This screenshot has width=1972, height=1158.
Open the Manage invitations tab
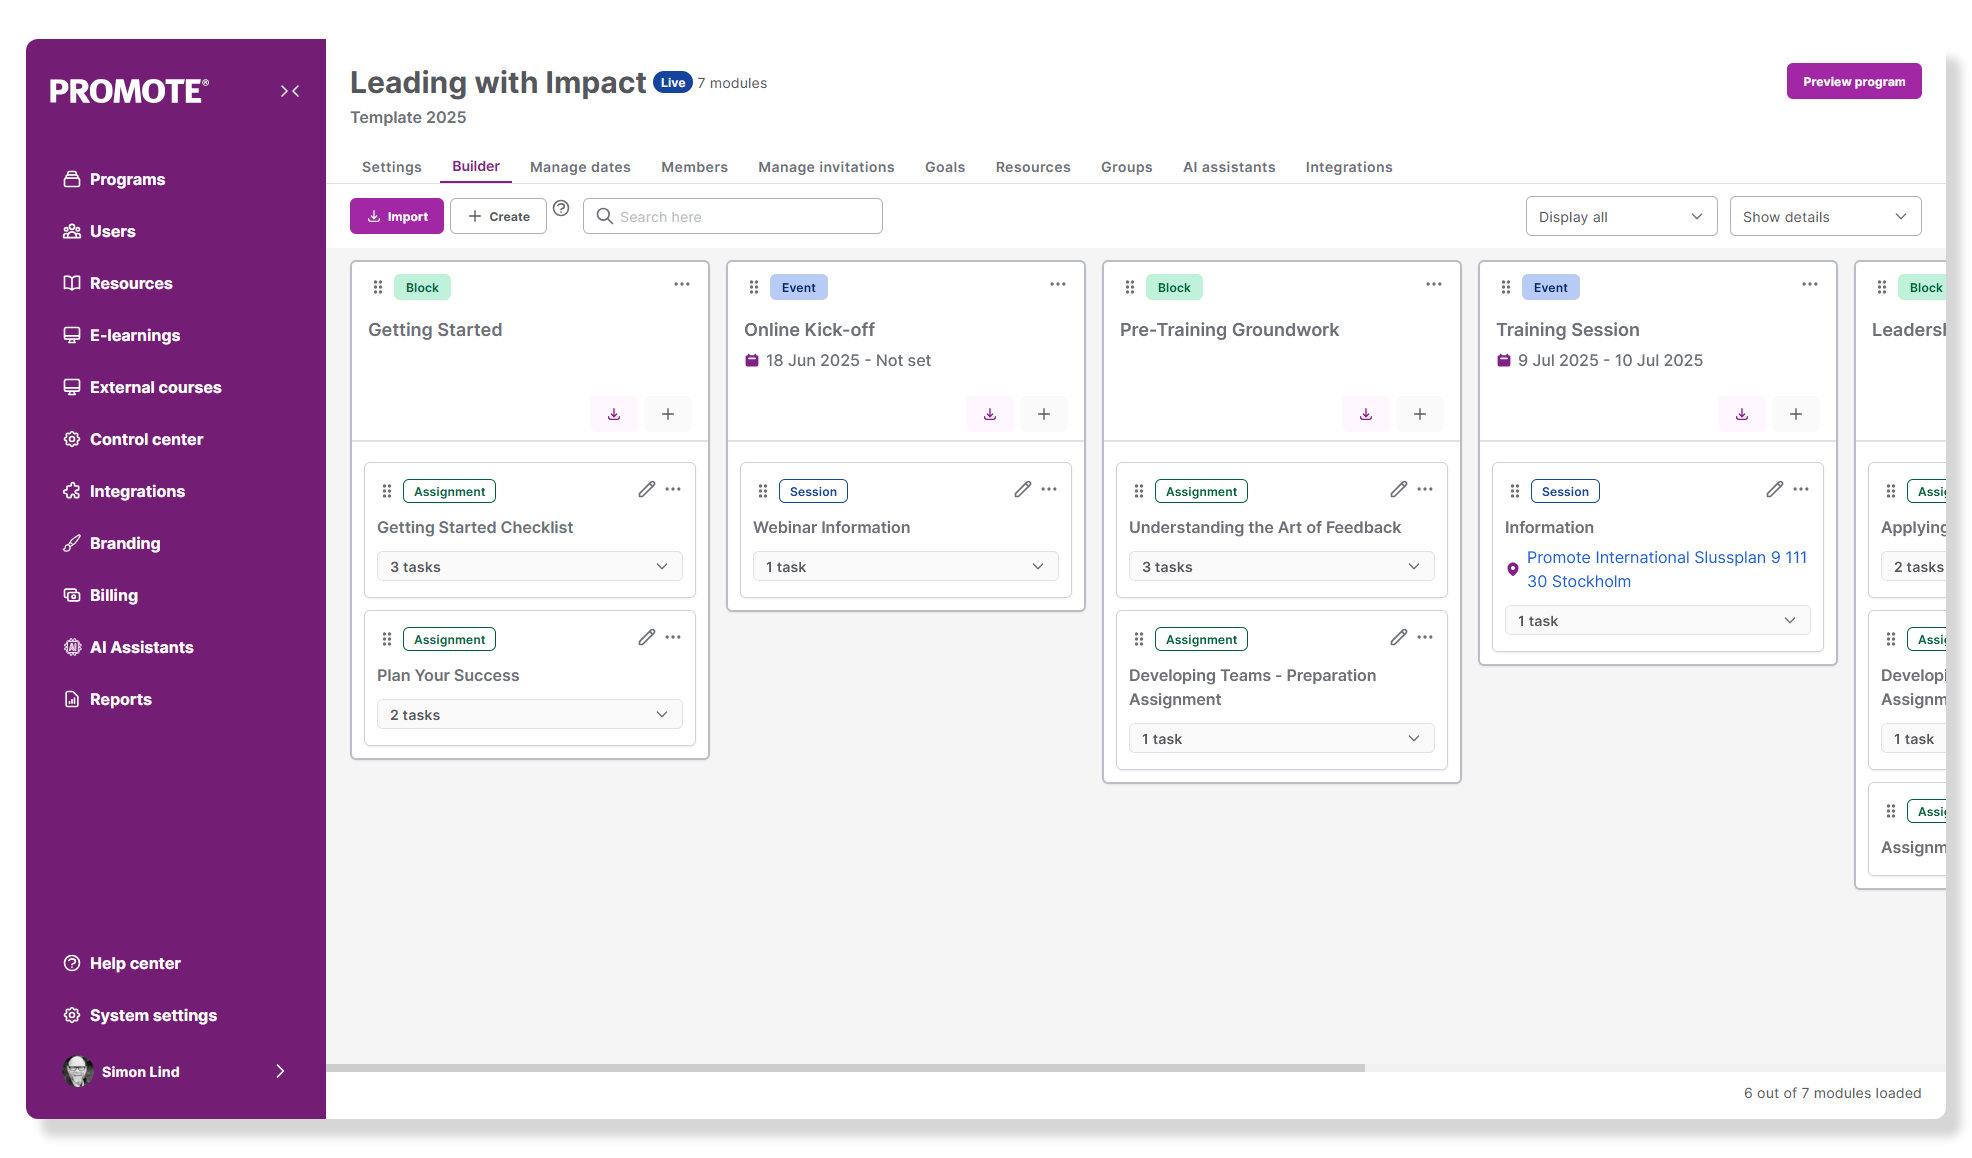(826, 167)
